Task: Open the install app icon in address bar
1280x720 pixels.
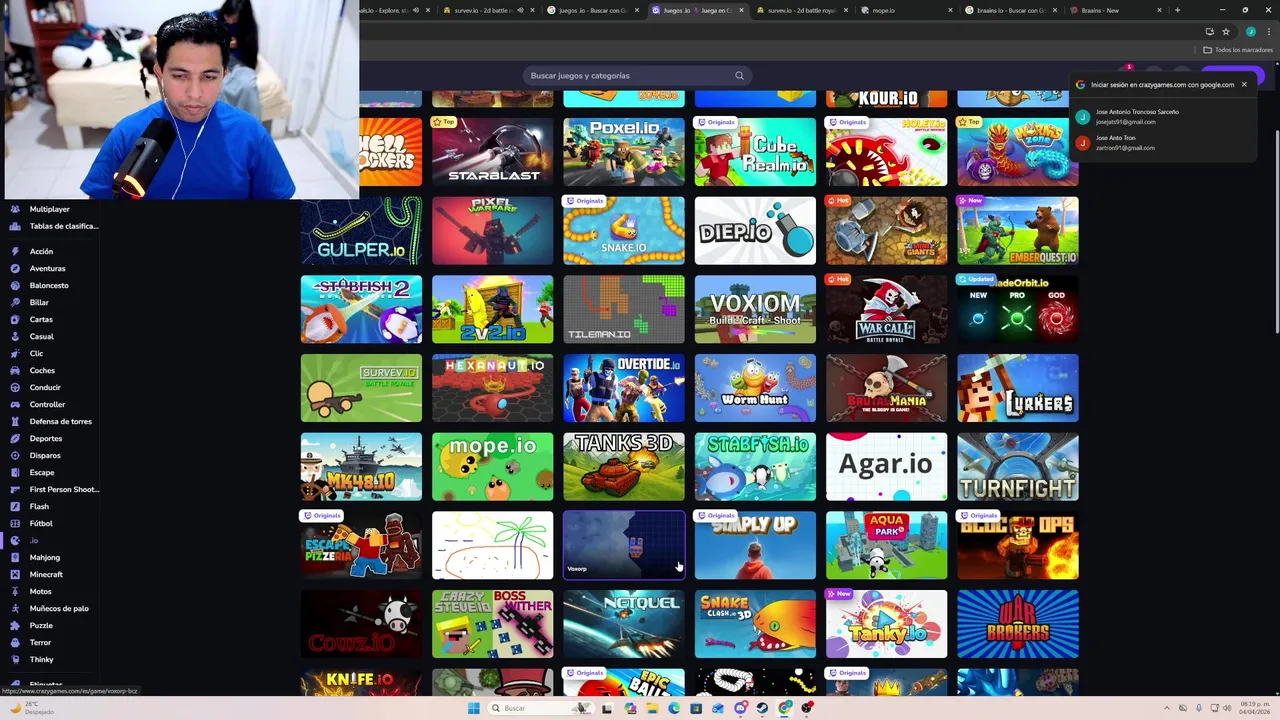Action: tap(1209, 31)
